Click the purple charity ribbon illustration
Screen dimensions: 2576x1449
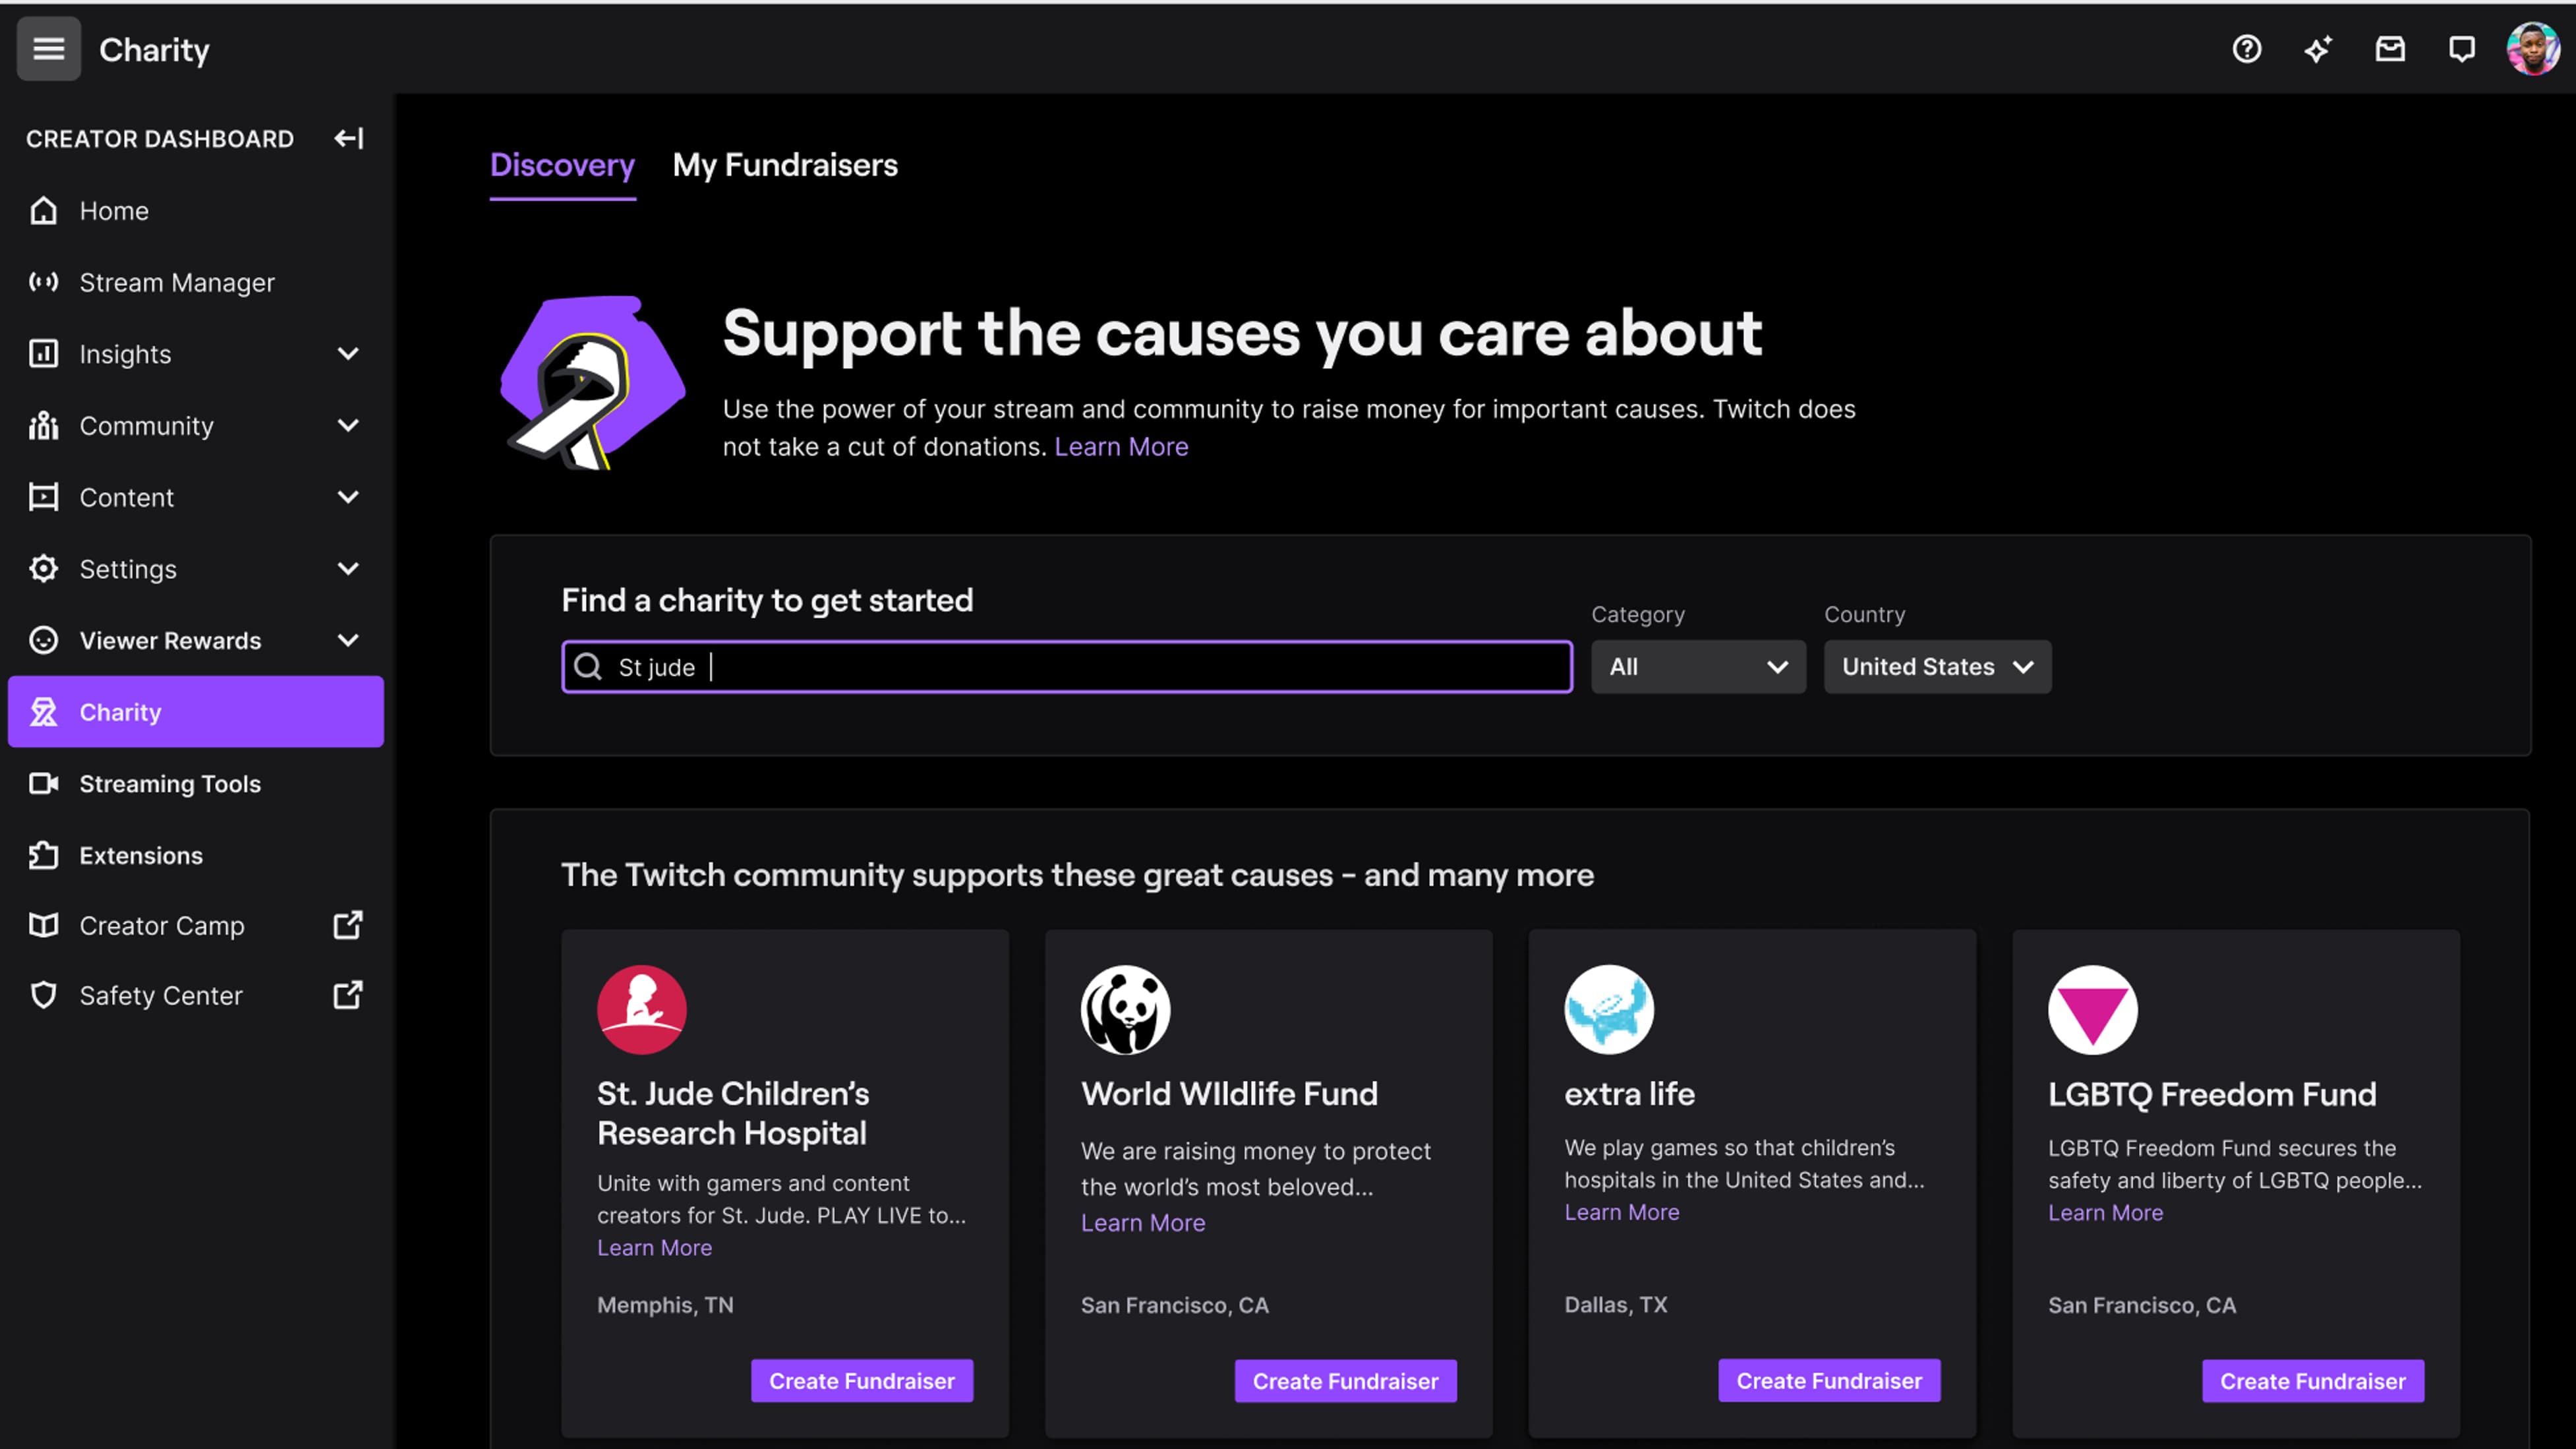(x=593, y=382)
